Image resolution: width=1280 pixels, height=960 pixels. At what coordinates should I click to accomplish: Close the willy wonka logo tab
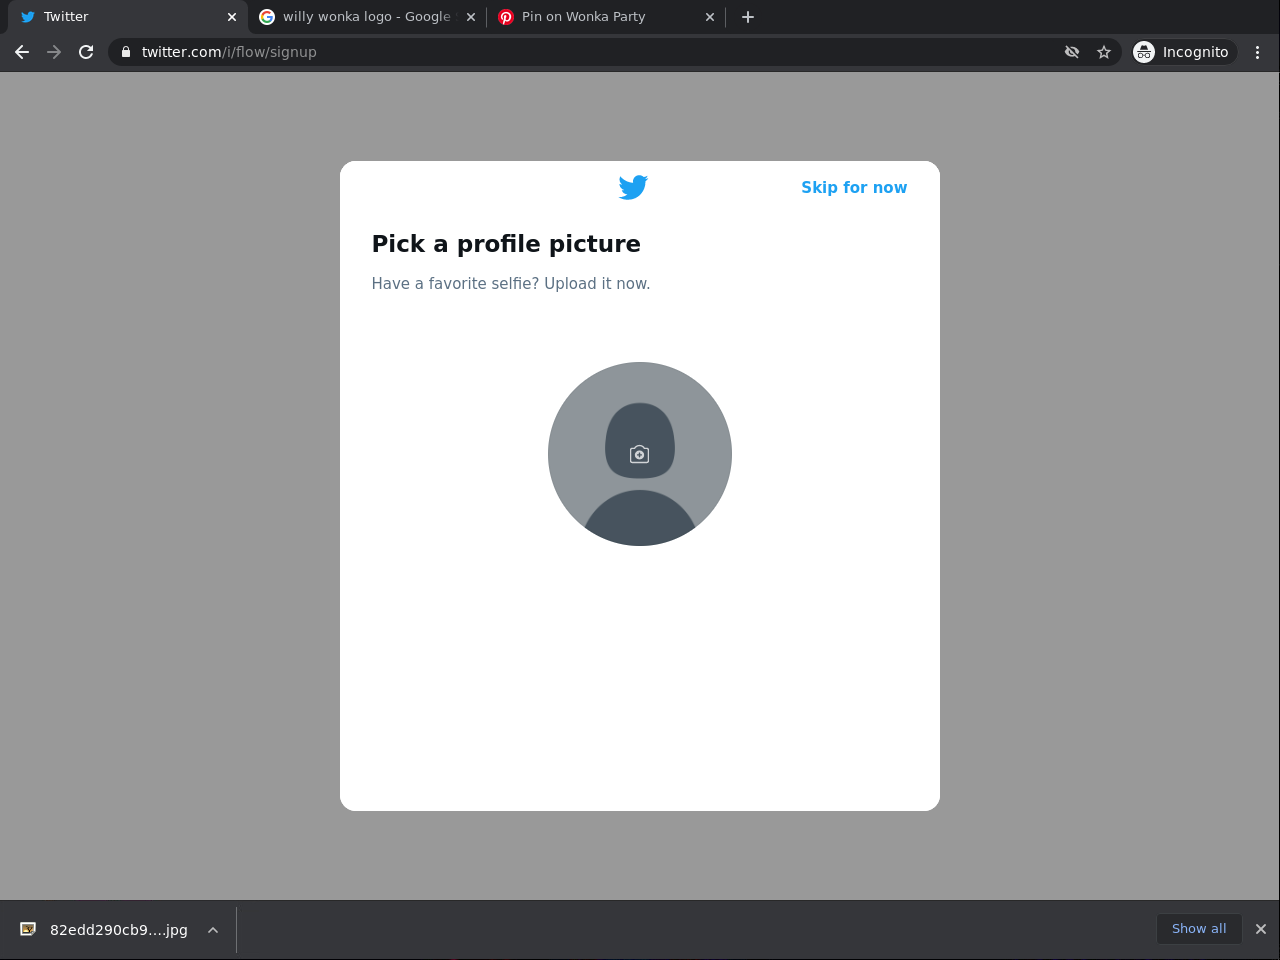[471, 17]
